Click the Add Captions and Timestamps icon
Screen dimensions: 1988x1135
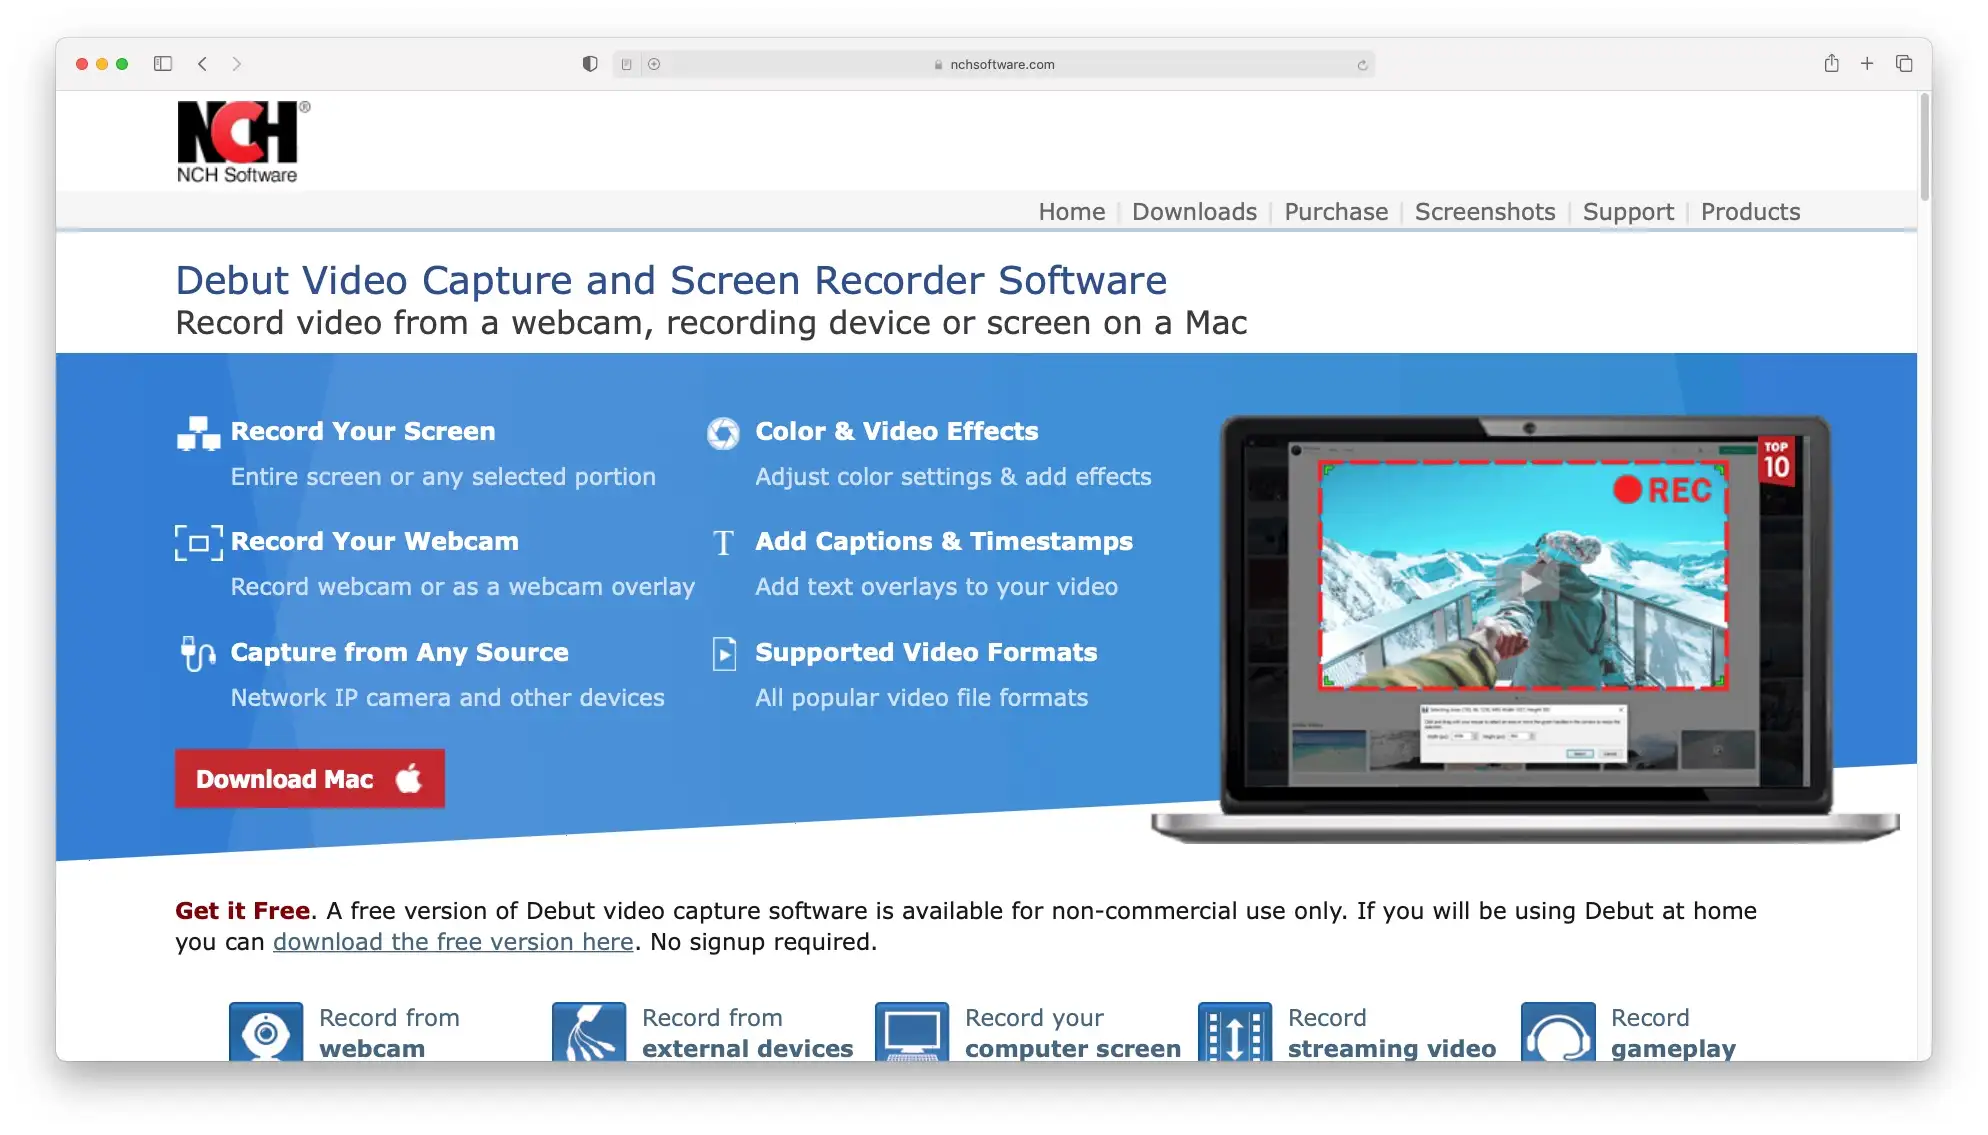(724, 541)
